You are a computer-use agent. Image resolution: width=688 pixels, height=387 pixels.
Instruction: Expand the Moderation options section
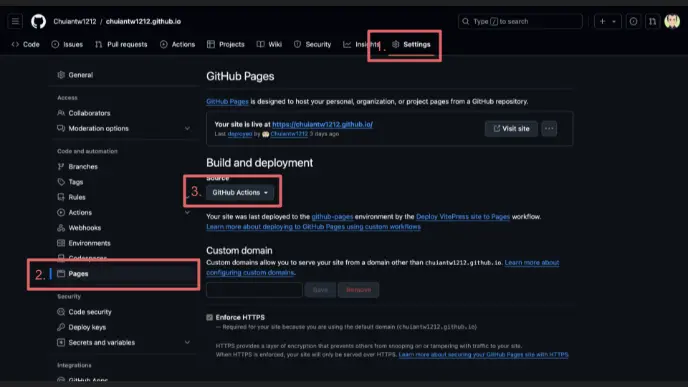[x=187, y=129]
